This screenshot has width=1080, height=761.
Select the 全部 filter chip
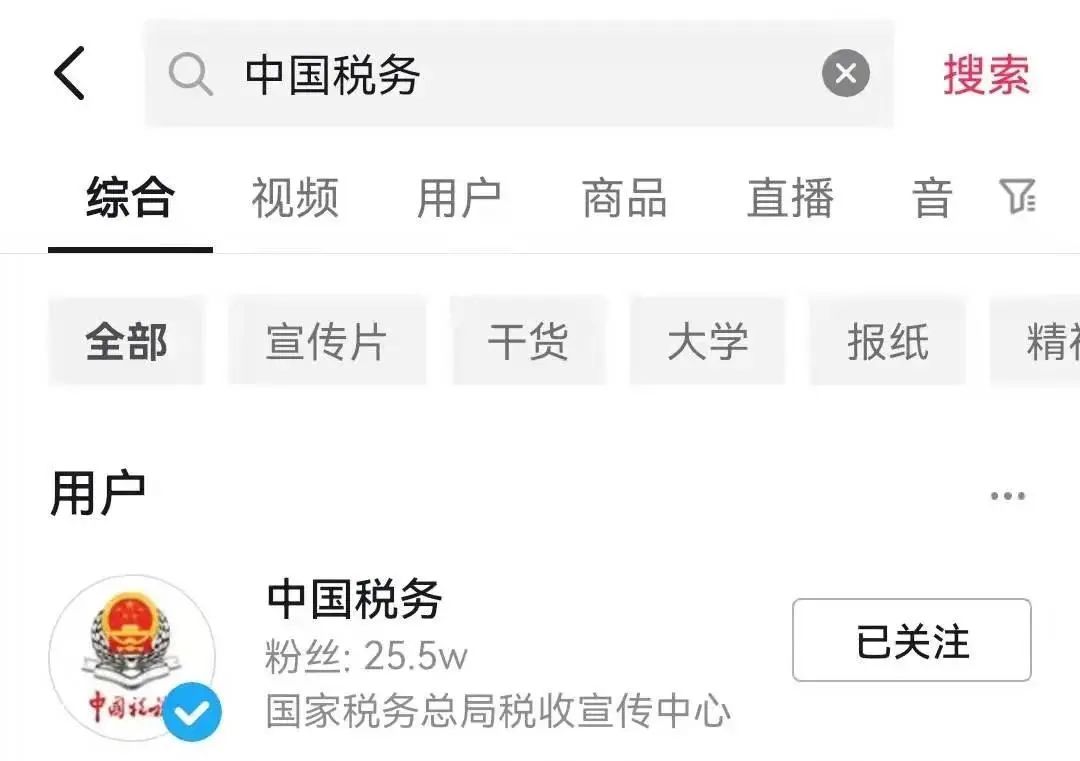point(127,341)
